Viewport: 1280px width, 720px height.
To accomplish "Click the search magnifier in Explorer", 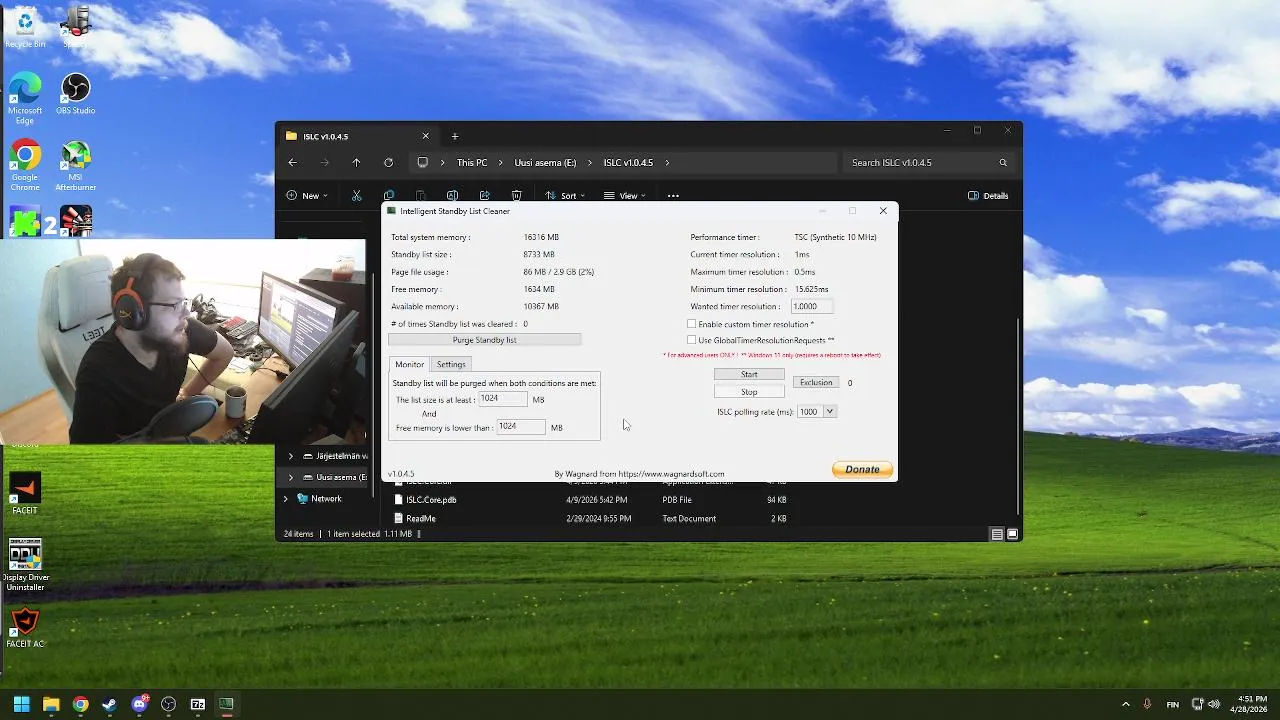I will pyautogui.click(x=1003, y=163).
